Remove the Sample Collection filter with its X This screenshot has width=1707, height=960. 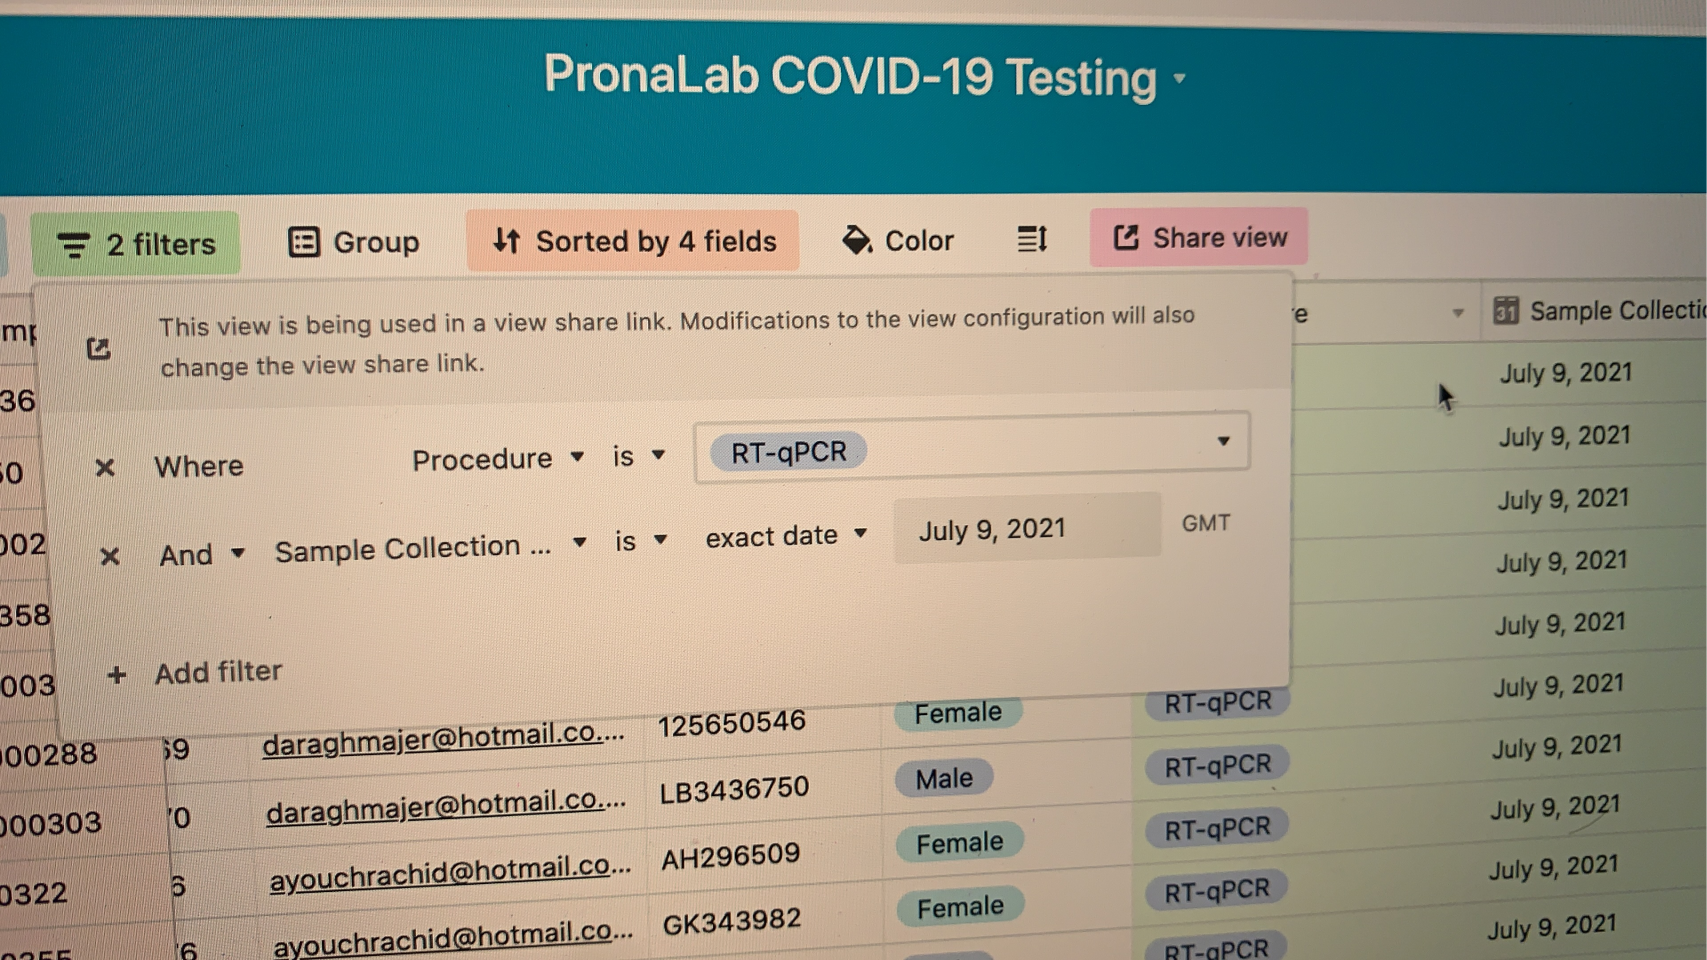[x=110, y=556]
